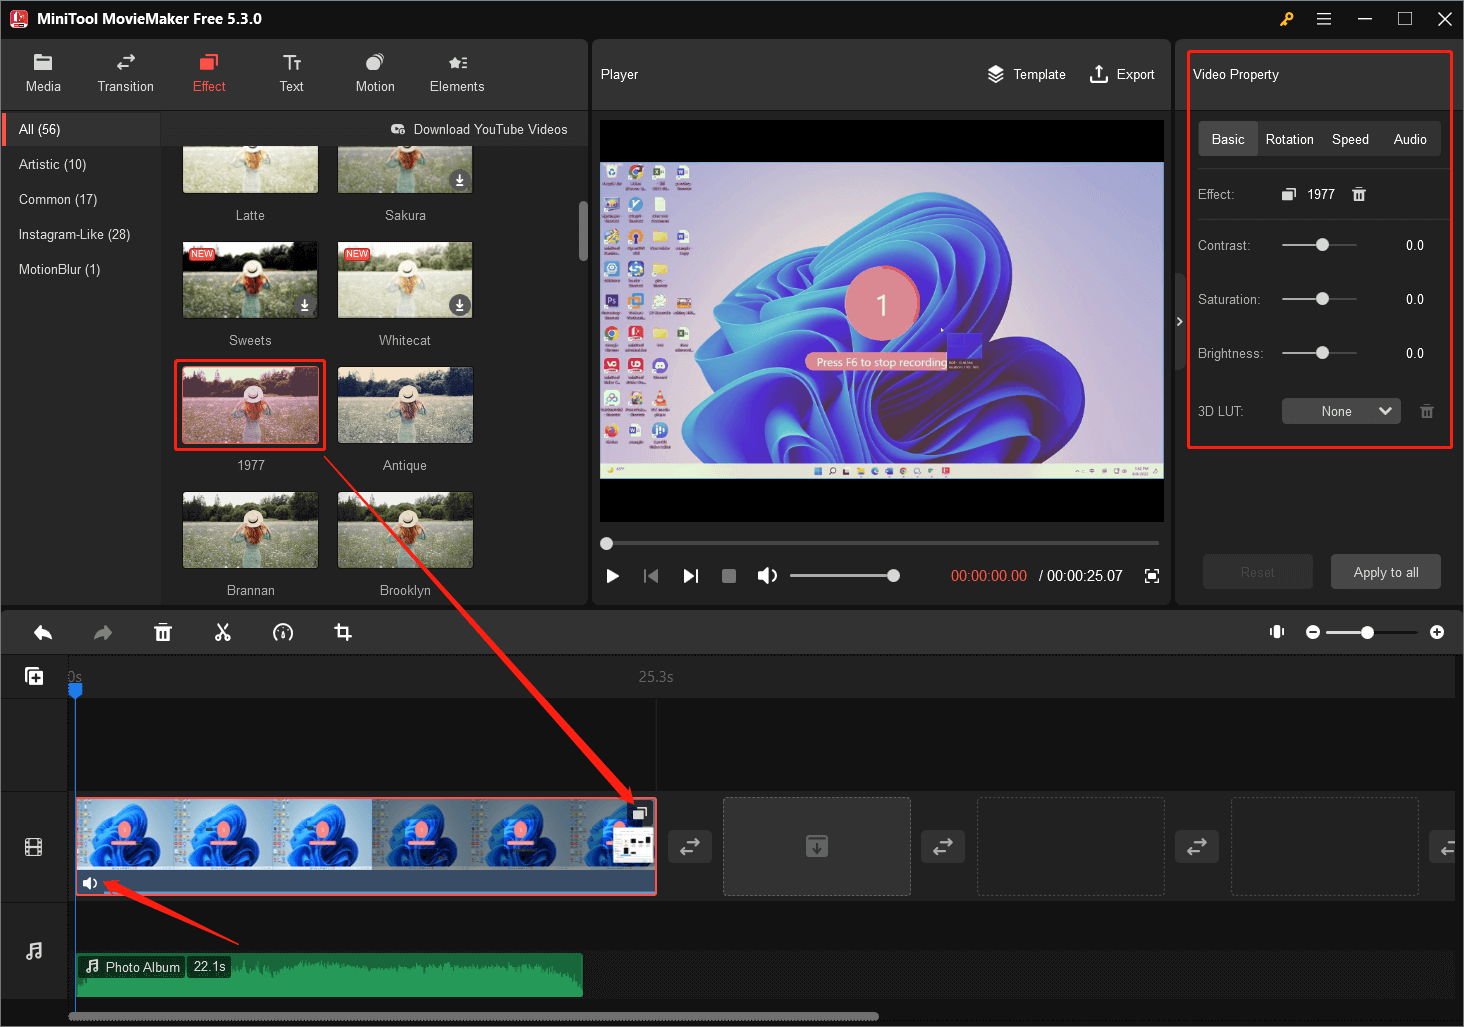This screenshot has width=1464, height=1027.
Task: Switch to the Basic tab
Action: pyautogui.click(x=1228, y=139)
